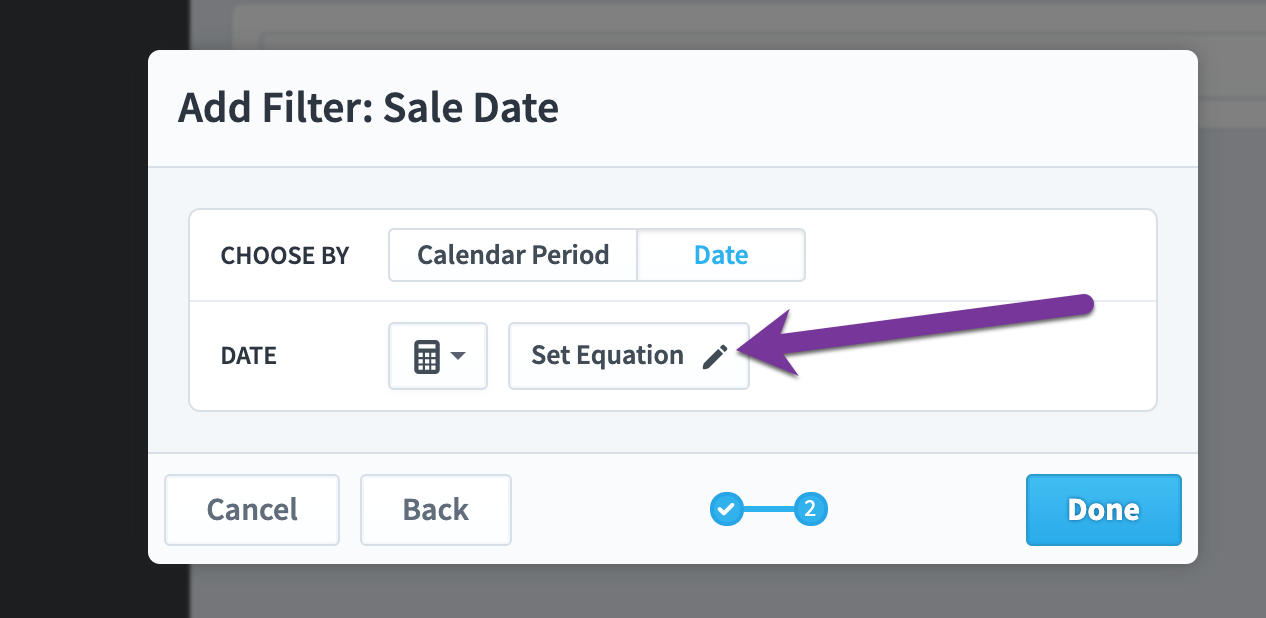Click the DATE row label

(x=248, y=357)
